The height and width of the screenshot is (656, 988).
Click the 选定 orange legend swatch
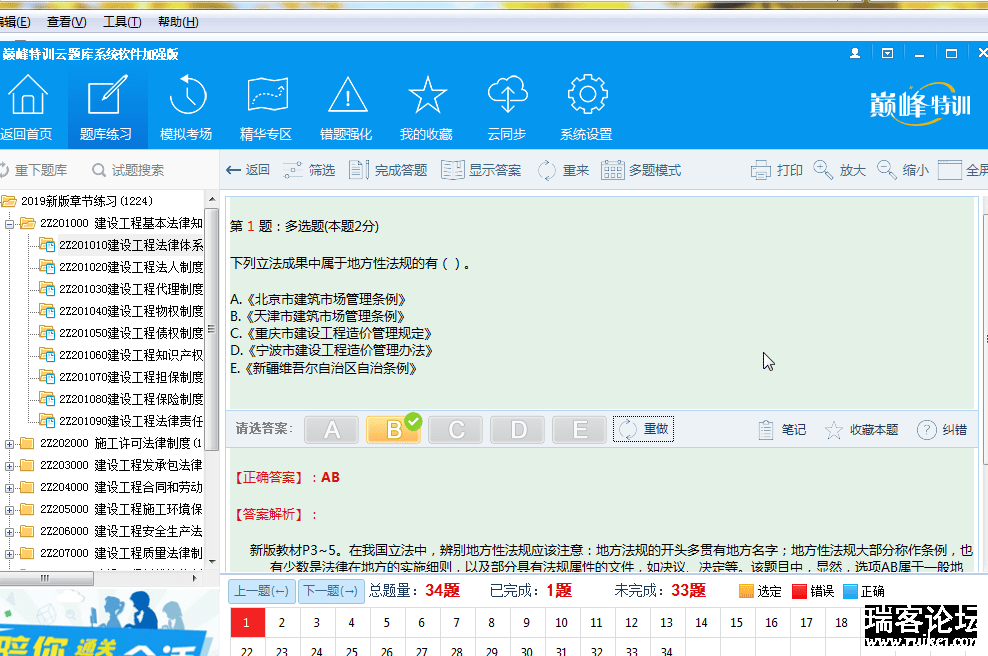click(x=746, y=591)
